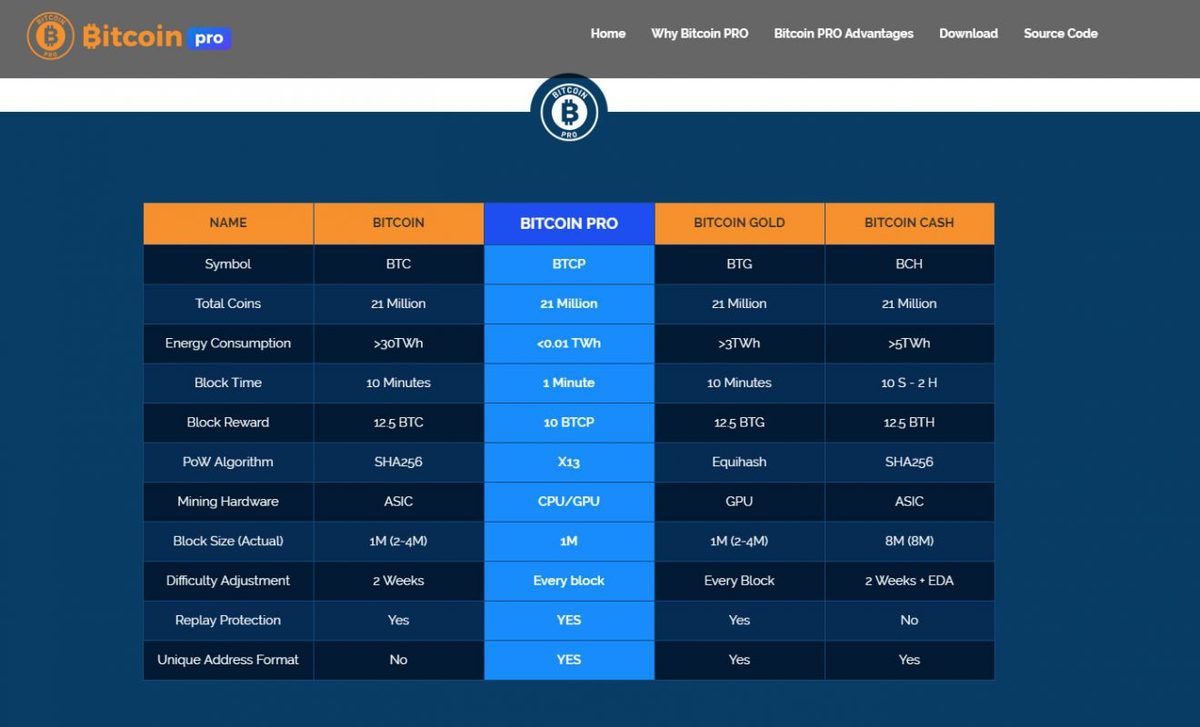Select the Symbol row label

(228, 264)
